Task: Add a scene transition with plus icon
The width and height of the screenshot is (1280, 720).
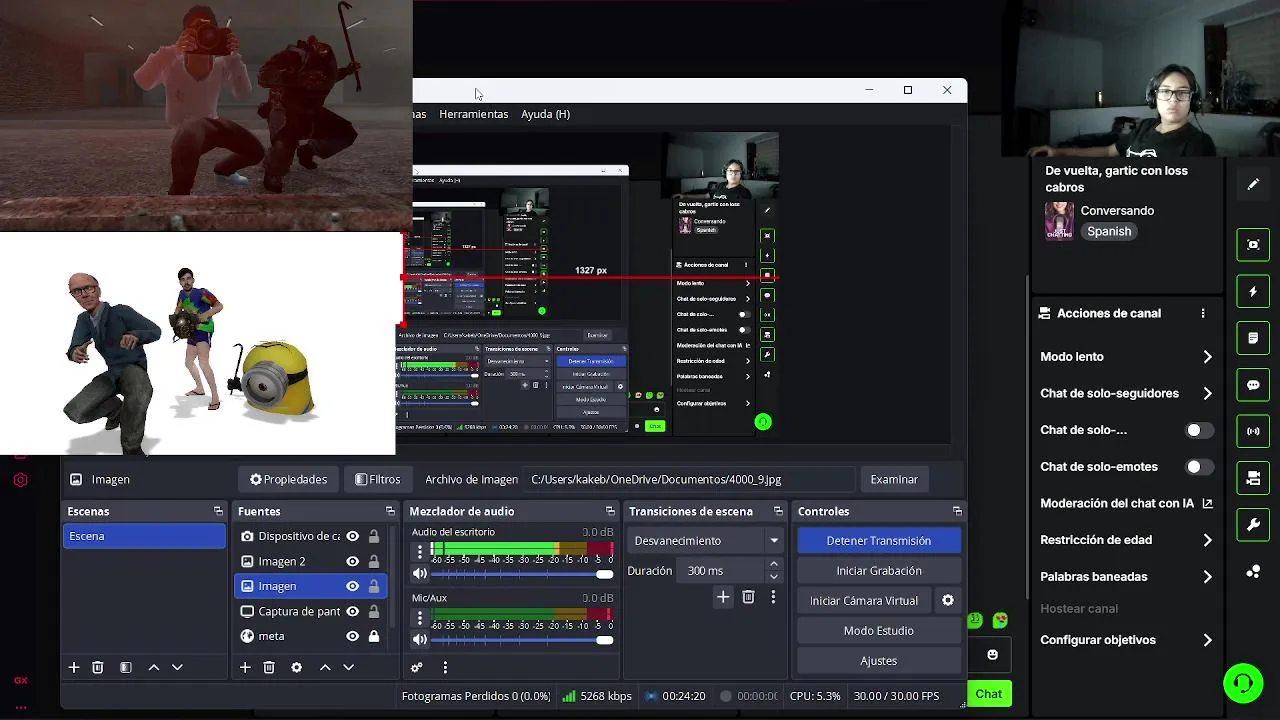Action: click(723, 597)
